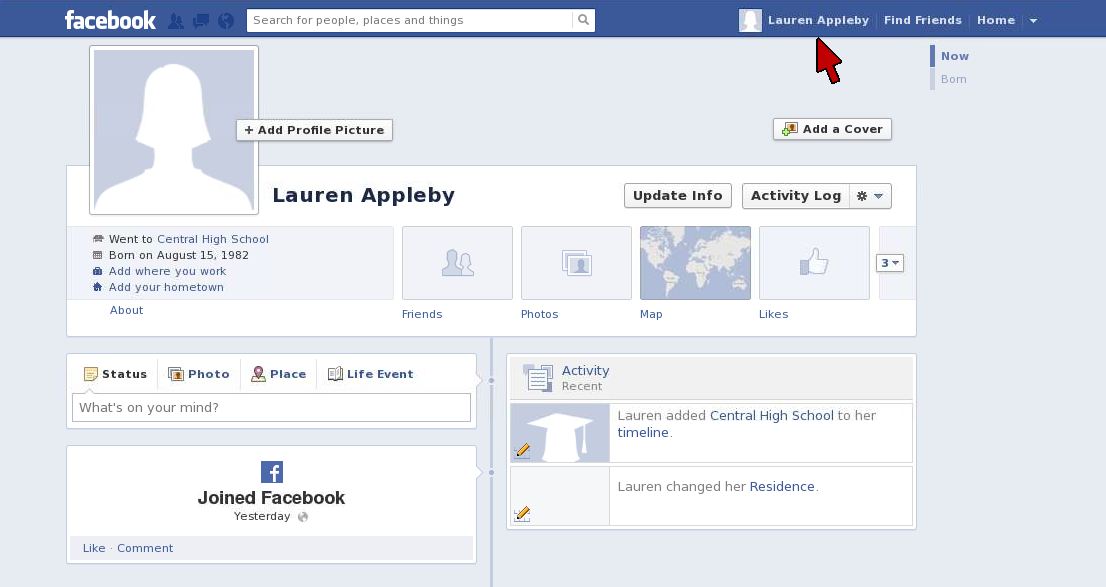Image resolution: width=1106 pixels, height=587 pixels.
Task: Open the Map box on the timeline
Action: 695,263
